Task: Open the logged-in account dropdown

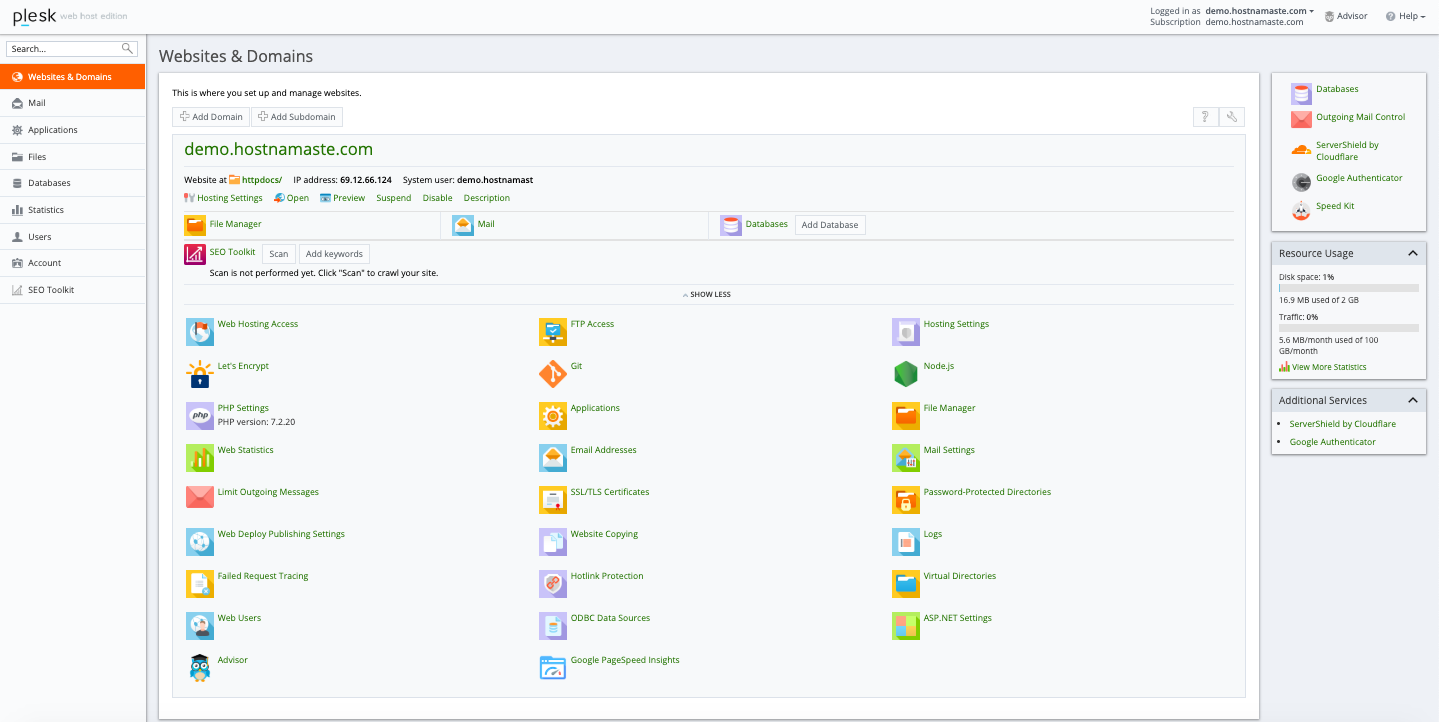Action: [1260, 11]
